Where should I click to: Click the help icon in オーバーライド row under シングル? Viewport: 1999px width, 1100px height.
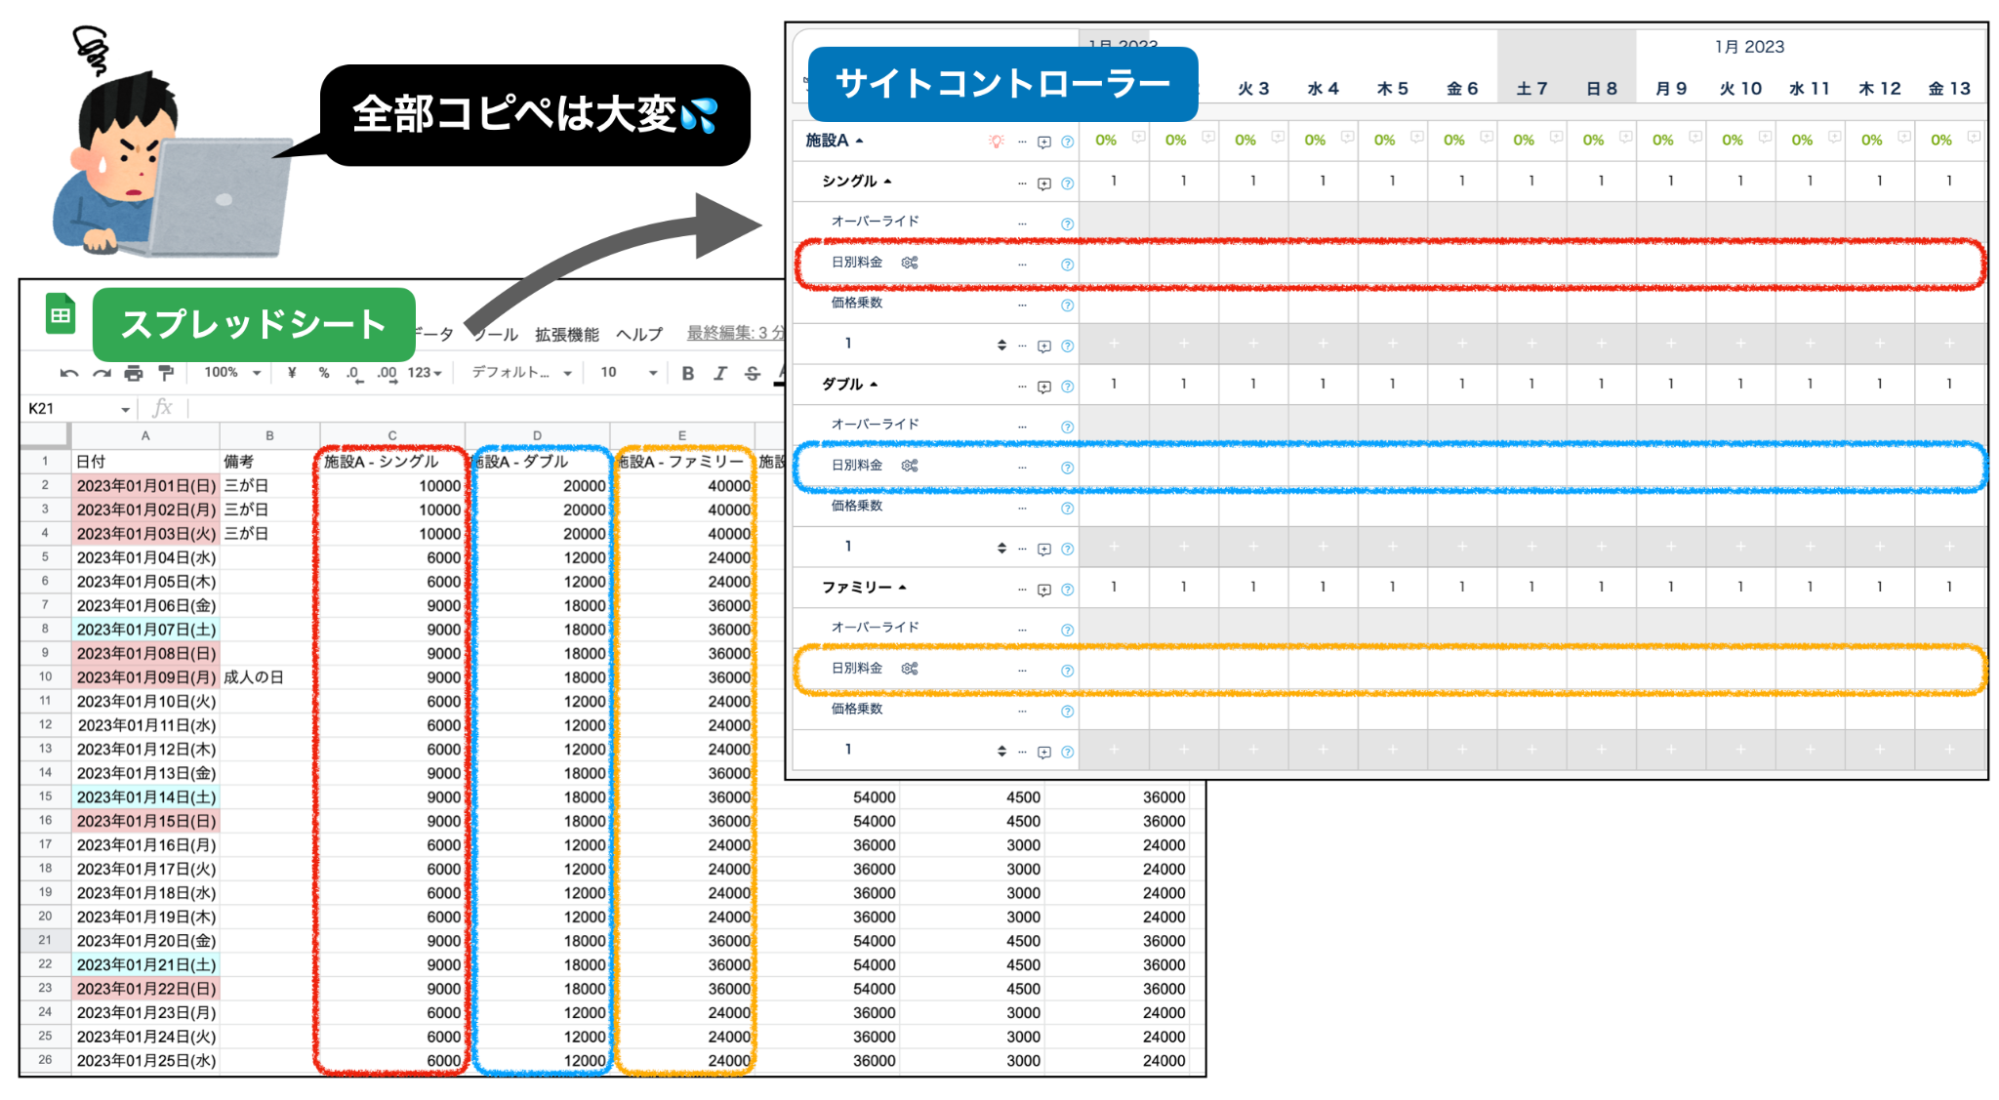point(1067,223)
